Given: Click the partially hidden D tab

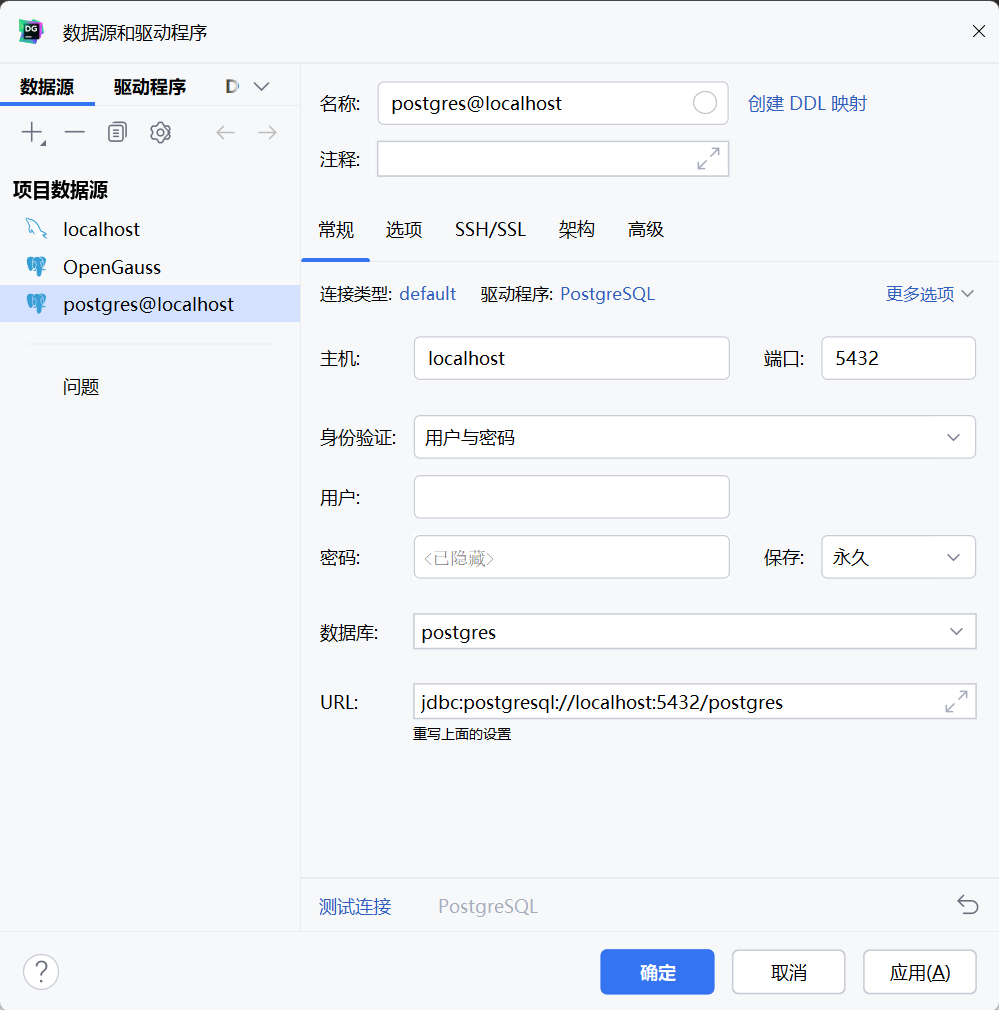Looking at the screenshot, I should [x=232, y=86].
